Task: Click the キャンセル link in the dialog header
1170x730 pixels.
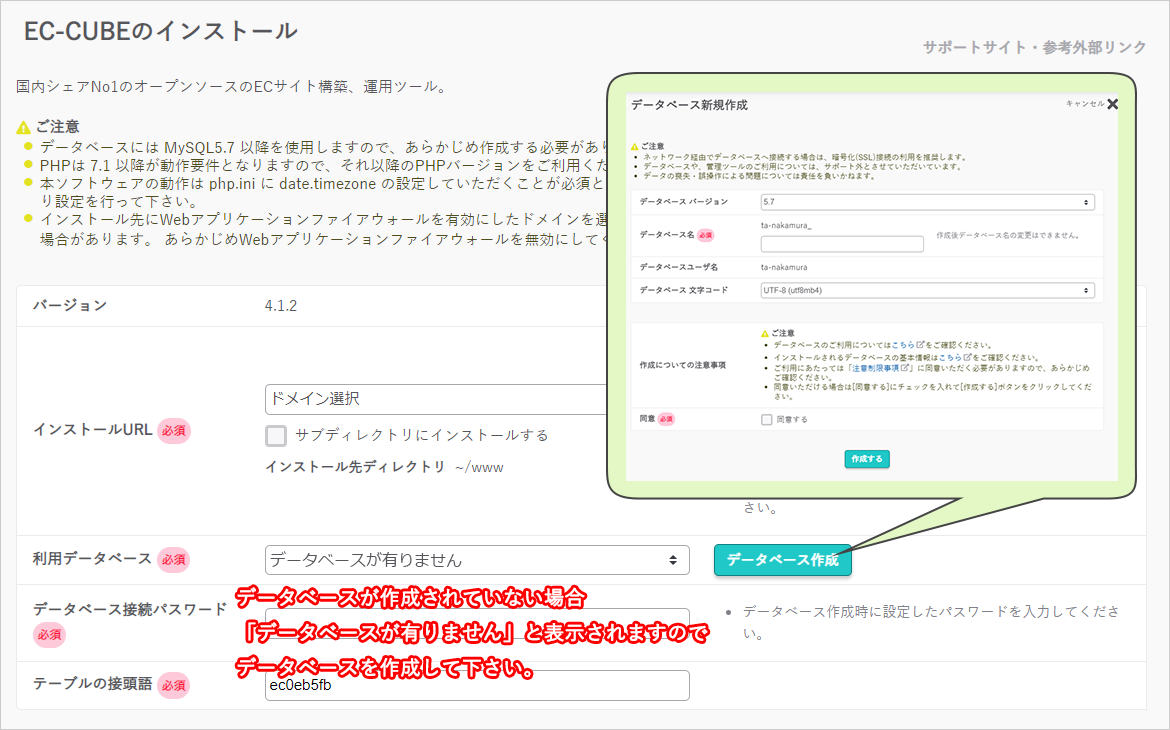Action: click(x=1084, y=103)
